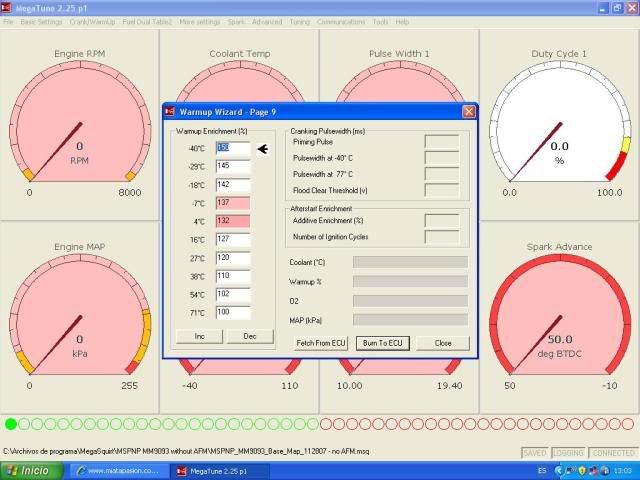Open the Inicio start button
The width and height of the screenshot is (640, 480).
tap(32, 471)
